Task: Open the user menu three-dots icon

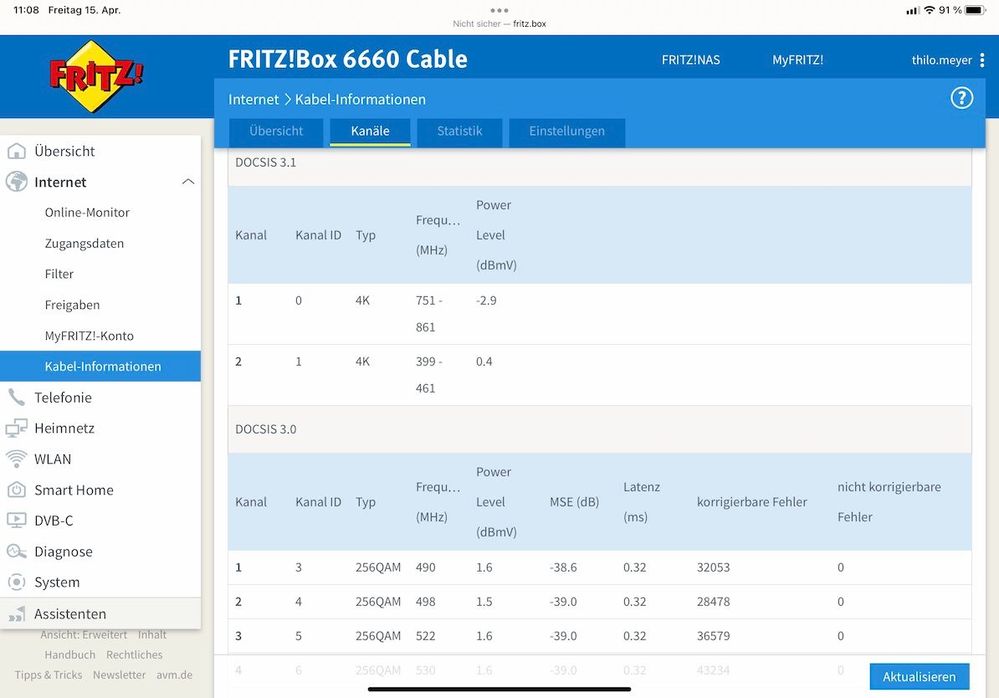Action: pos(982,60)
